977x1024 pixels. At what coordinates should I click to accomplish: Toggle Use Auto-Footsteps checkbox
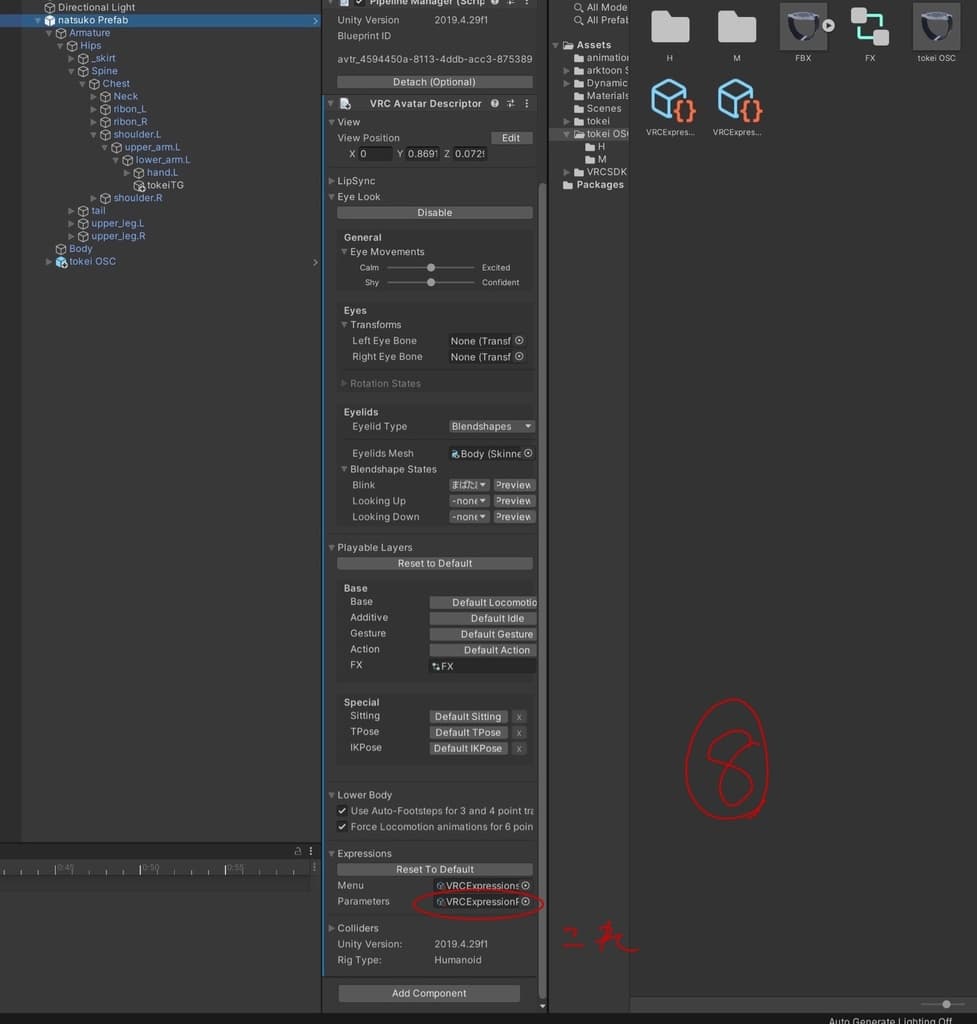(x=343, y=811)
